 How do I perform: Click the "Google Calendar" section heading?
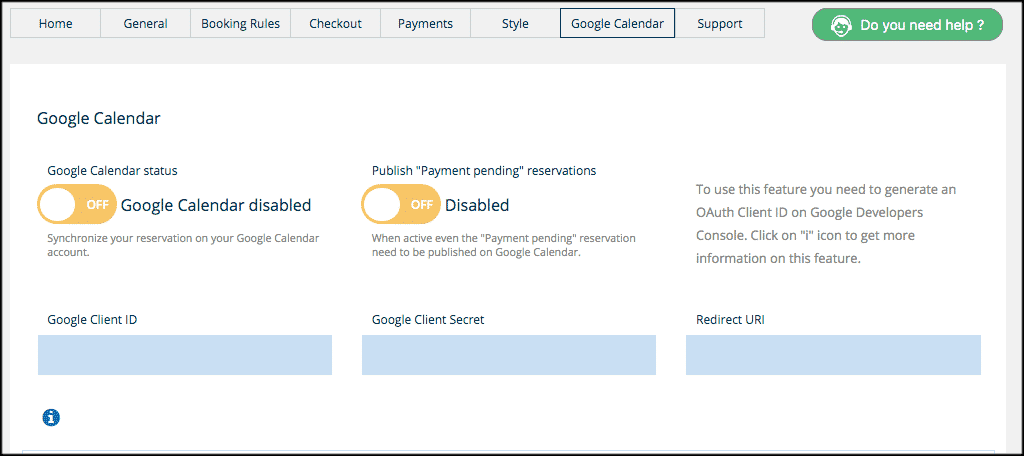coord(99,118)
